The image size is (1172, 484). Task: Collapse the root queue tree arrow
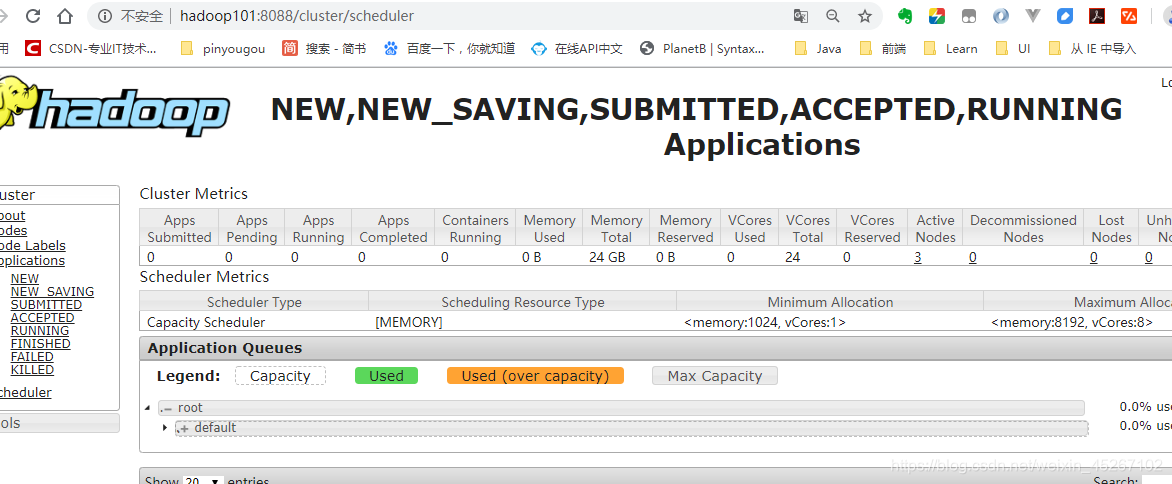tap(148, 408)
